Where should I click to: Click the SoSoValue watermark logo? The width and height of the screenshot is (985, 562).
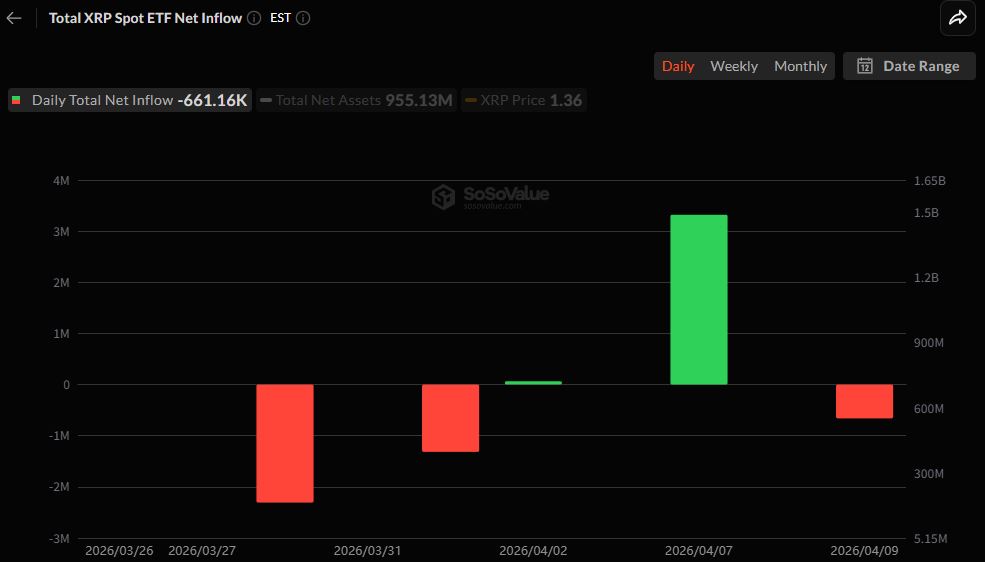(443, 197)
